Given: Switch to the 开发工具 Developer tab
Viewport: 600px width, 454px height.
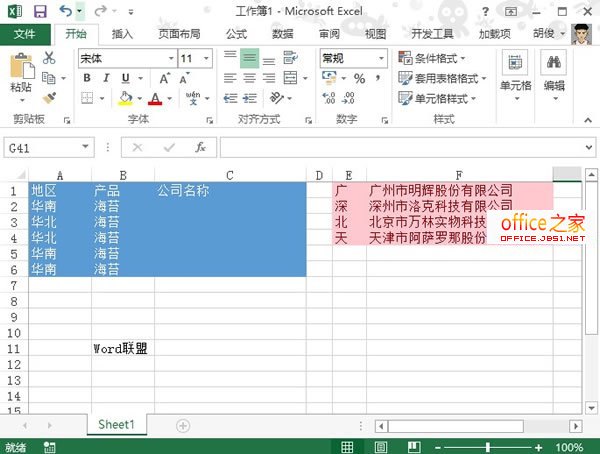Looking at the screenshot, I should 432,34.
